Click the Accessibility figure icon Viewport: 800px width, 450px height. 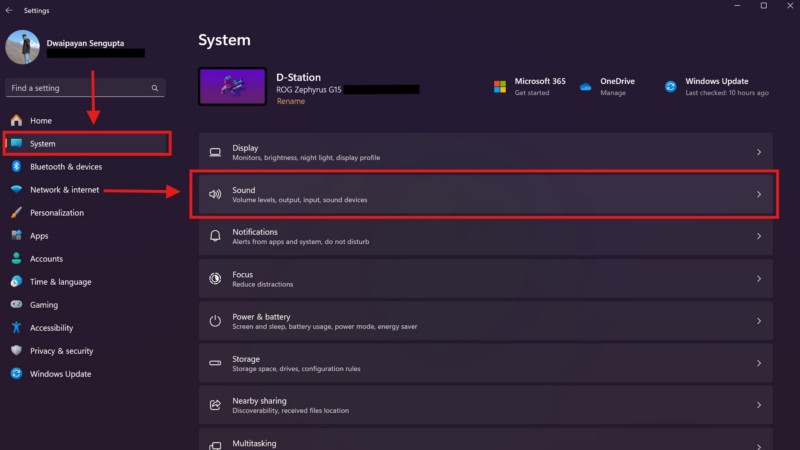pyautogui.click(x=16, y=328)
